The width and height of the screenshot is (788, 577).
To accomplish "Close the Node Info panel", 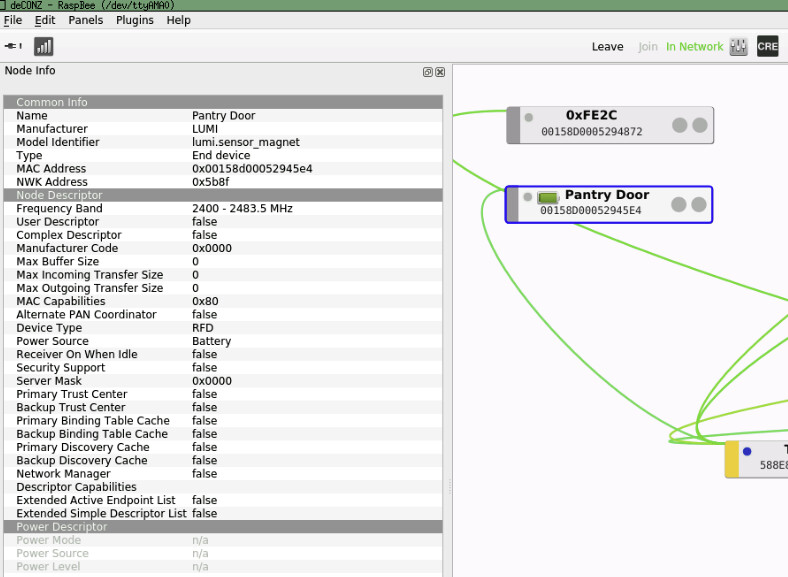I will [x=440, y=72].
